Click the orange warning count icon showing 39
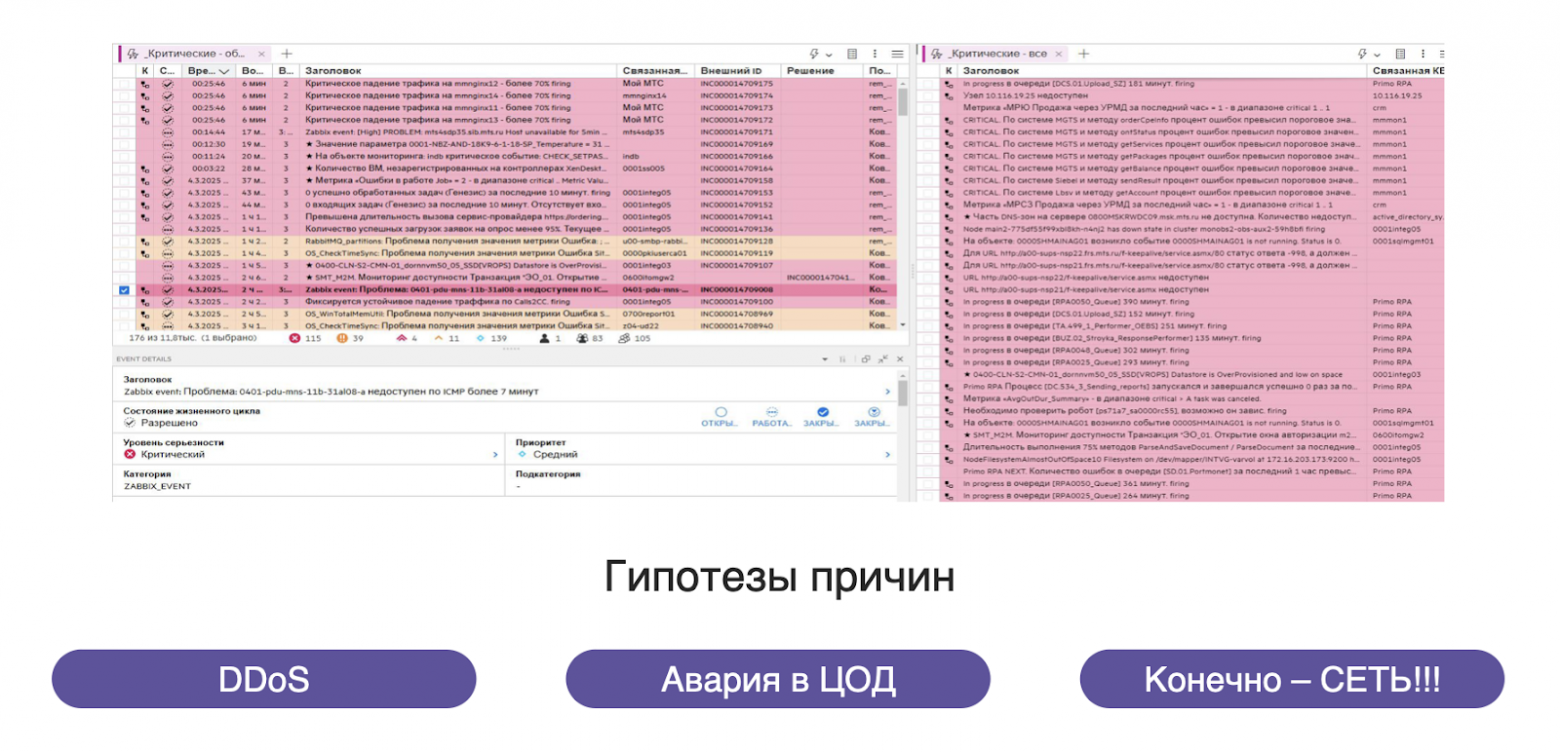 click(342, 339)
